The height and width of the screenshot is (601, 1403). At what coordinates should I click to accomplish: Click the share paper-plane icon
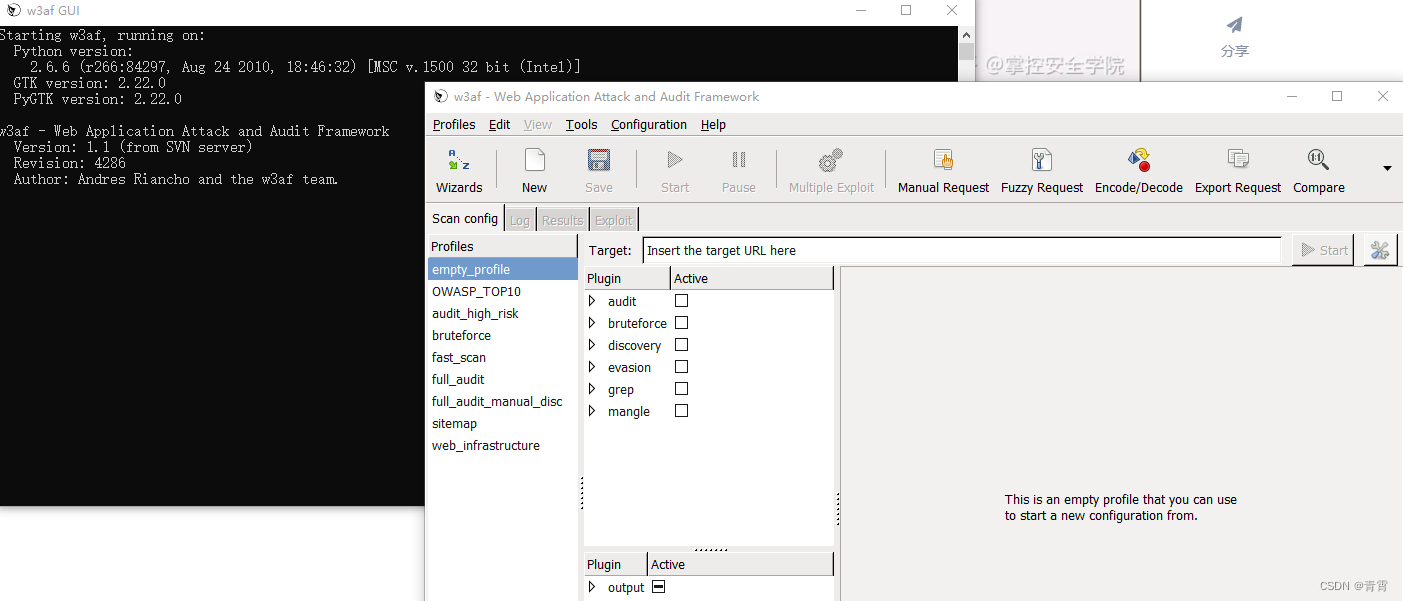tap(1235, 25)
